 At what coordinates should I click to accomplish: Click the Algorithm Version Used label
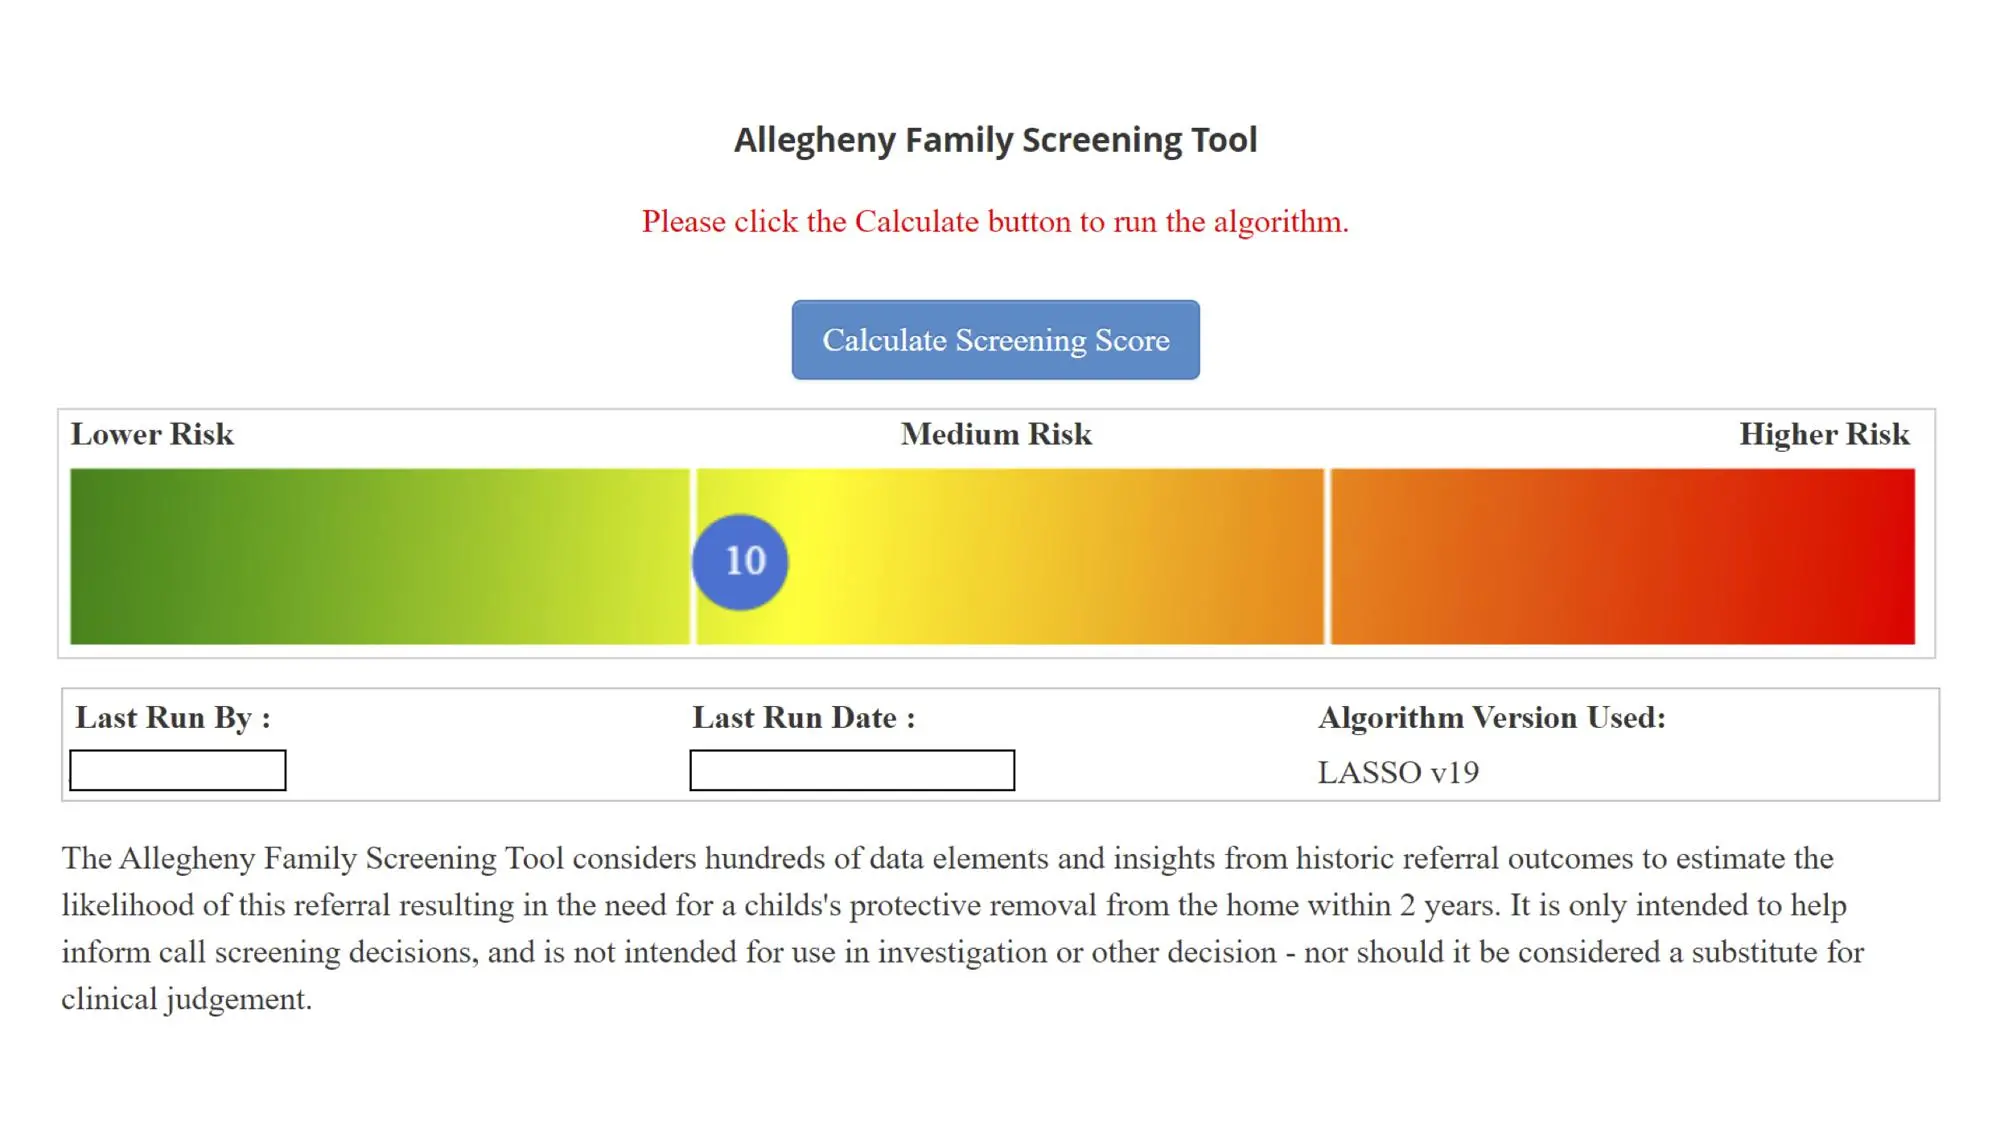(x=1492, y=717)
